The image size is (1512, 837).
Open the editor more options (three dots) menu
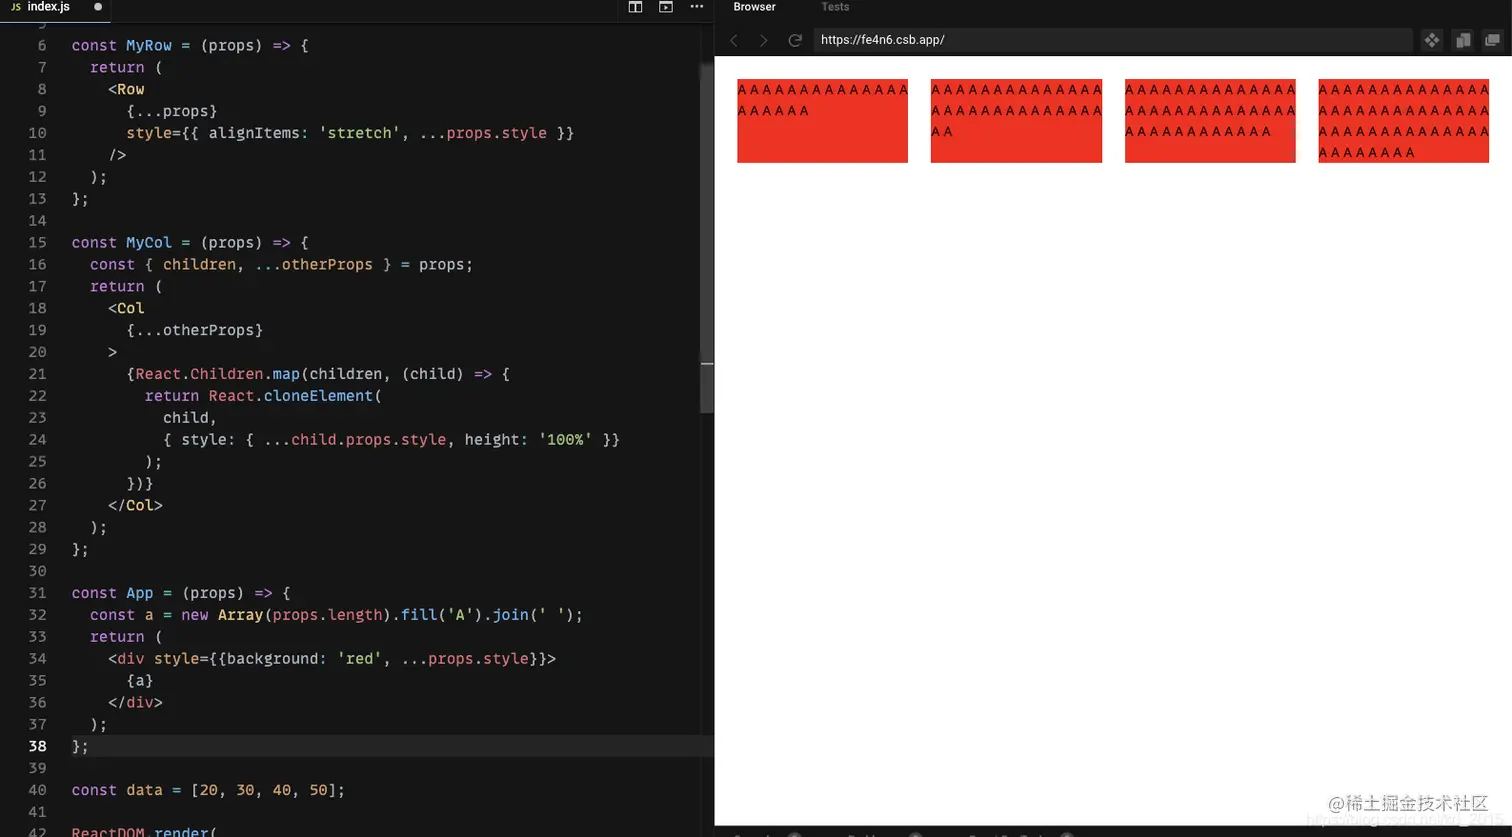pyautogui.click(x=697, y=7)
